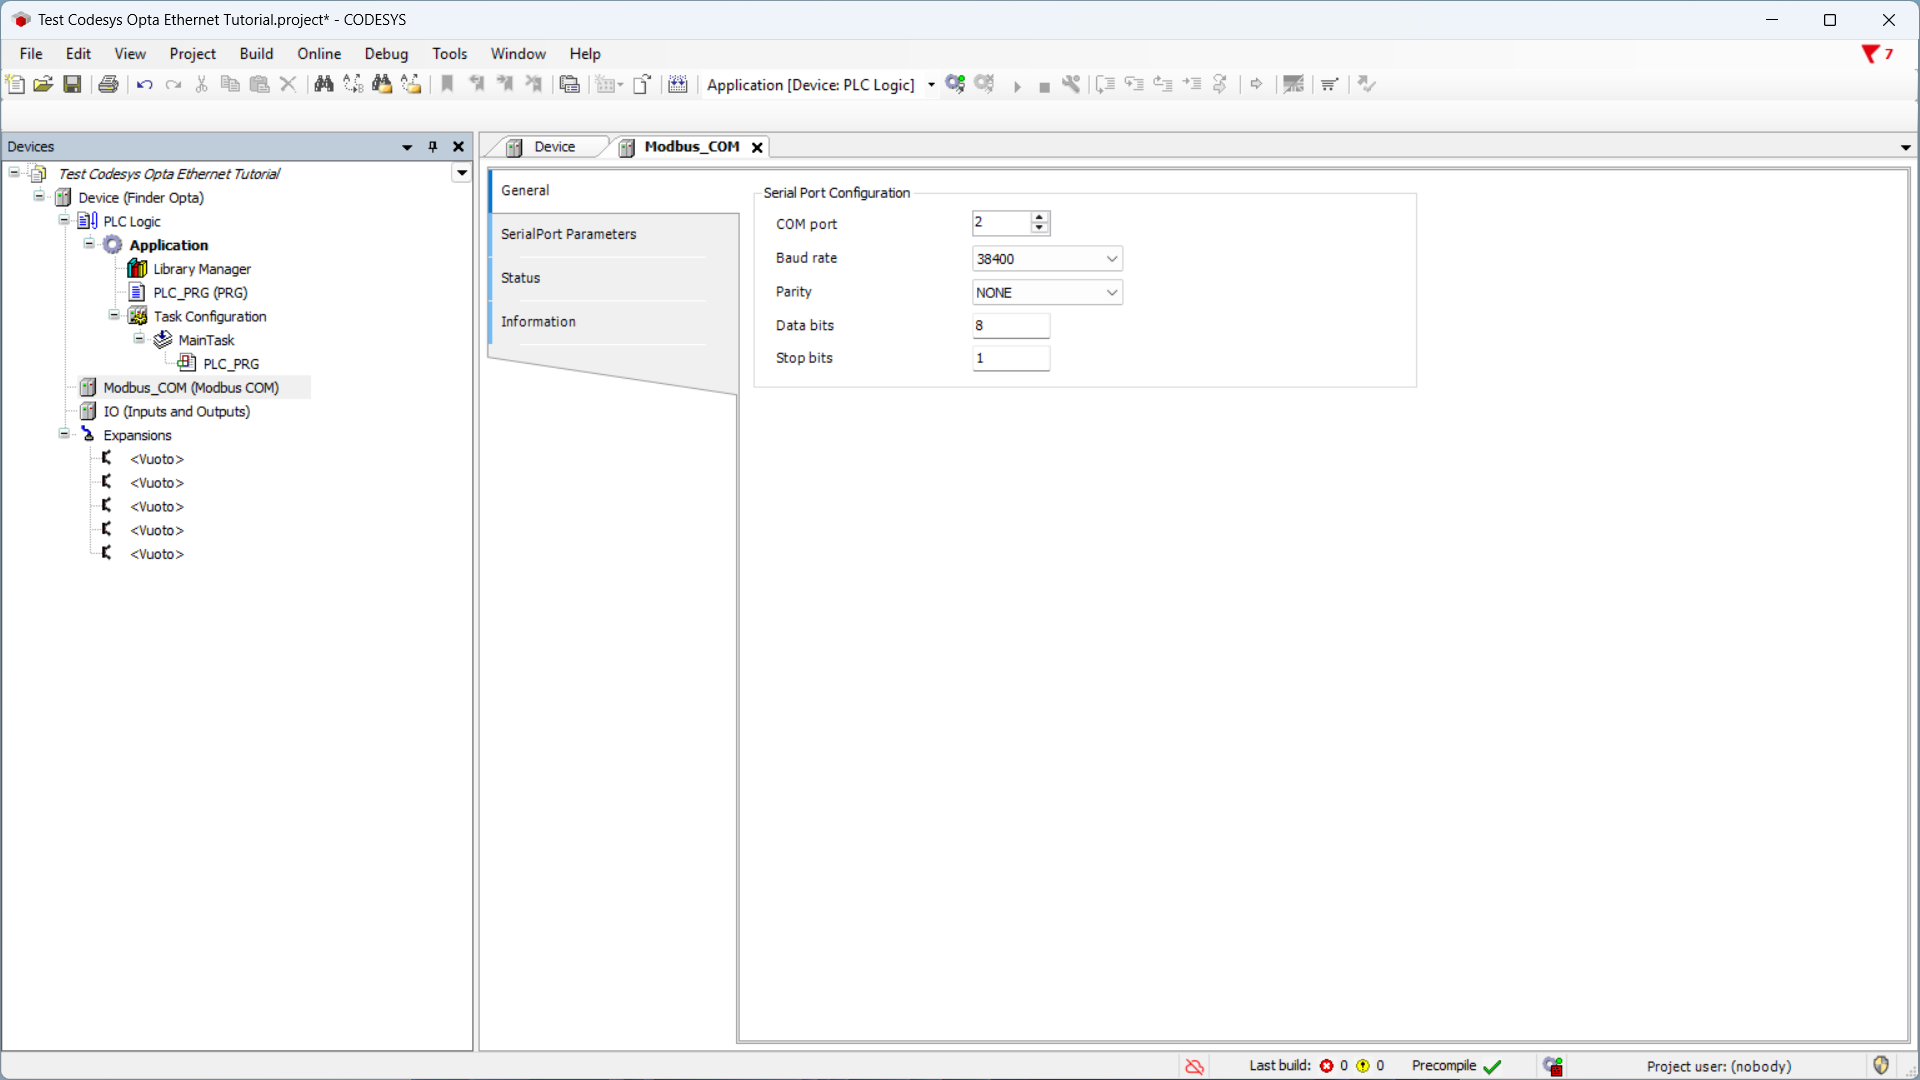Open the Online menu
The image size is (1920, 1080).
coord(318,54)
